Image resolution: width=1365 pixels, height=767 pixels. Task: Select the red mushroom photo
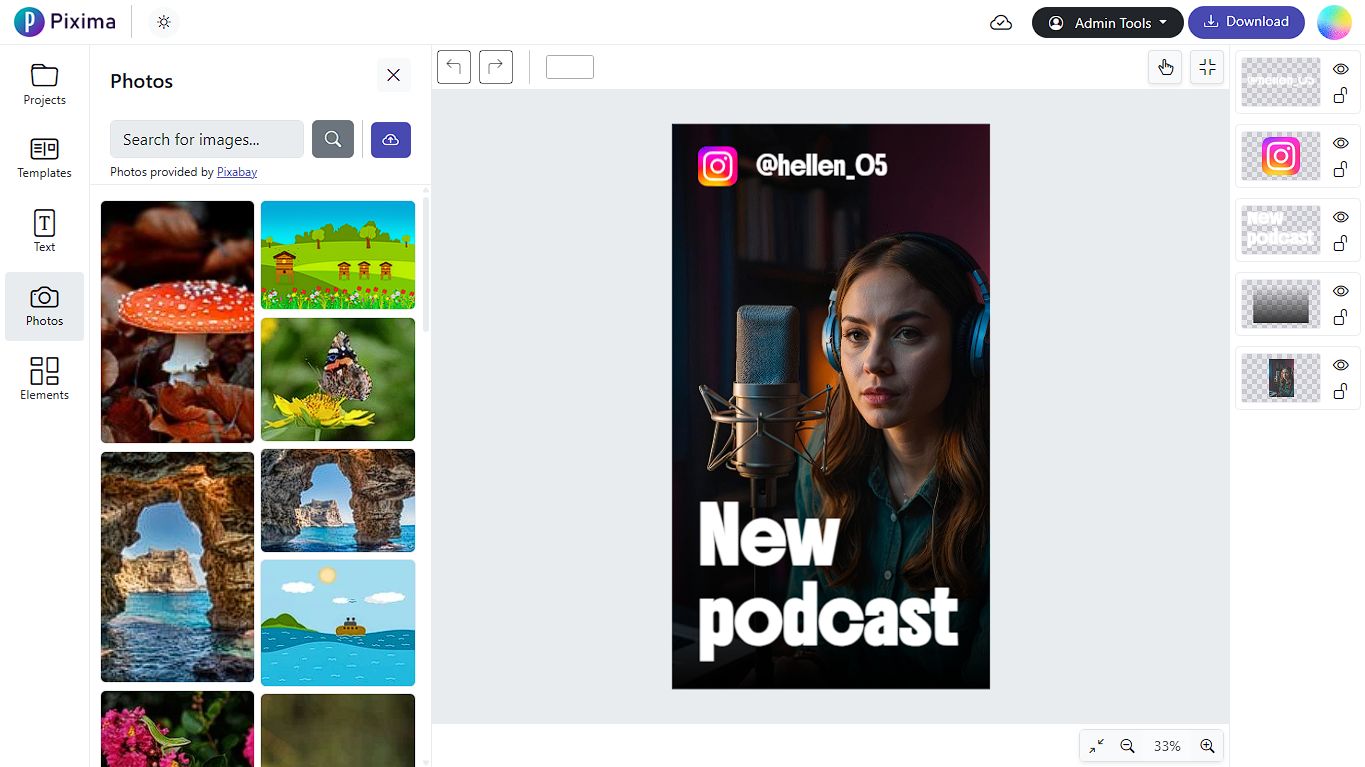coord(177,322)
